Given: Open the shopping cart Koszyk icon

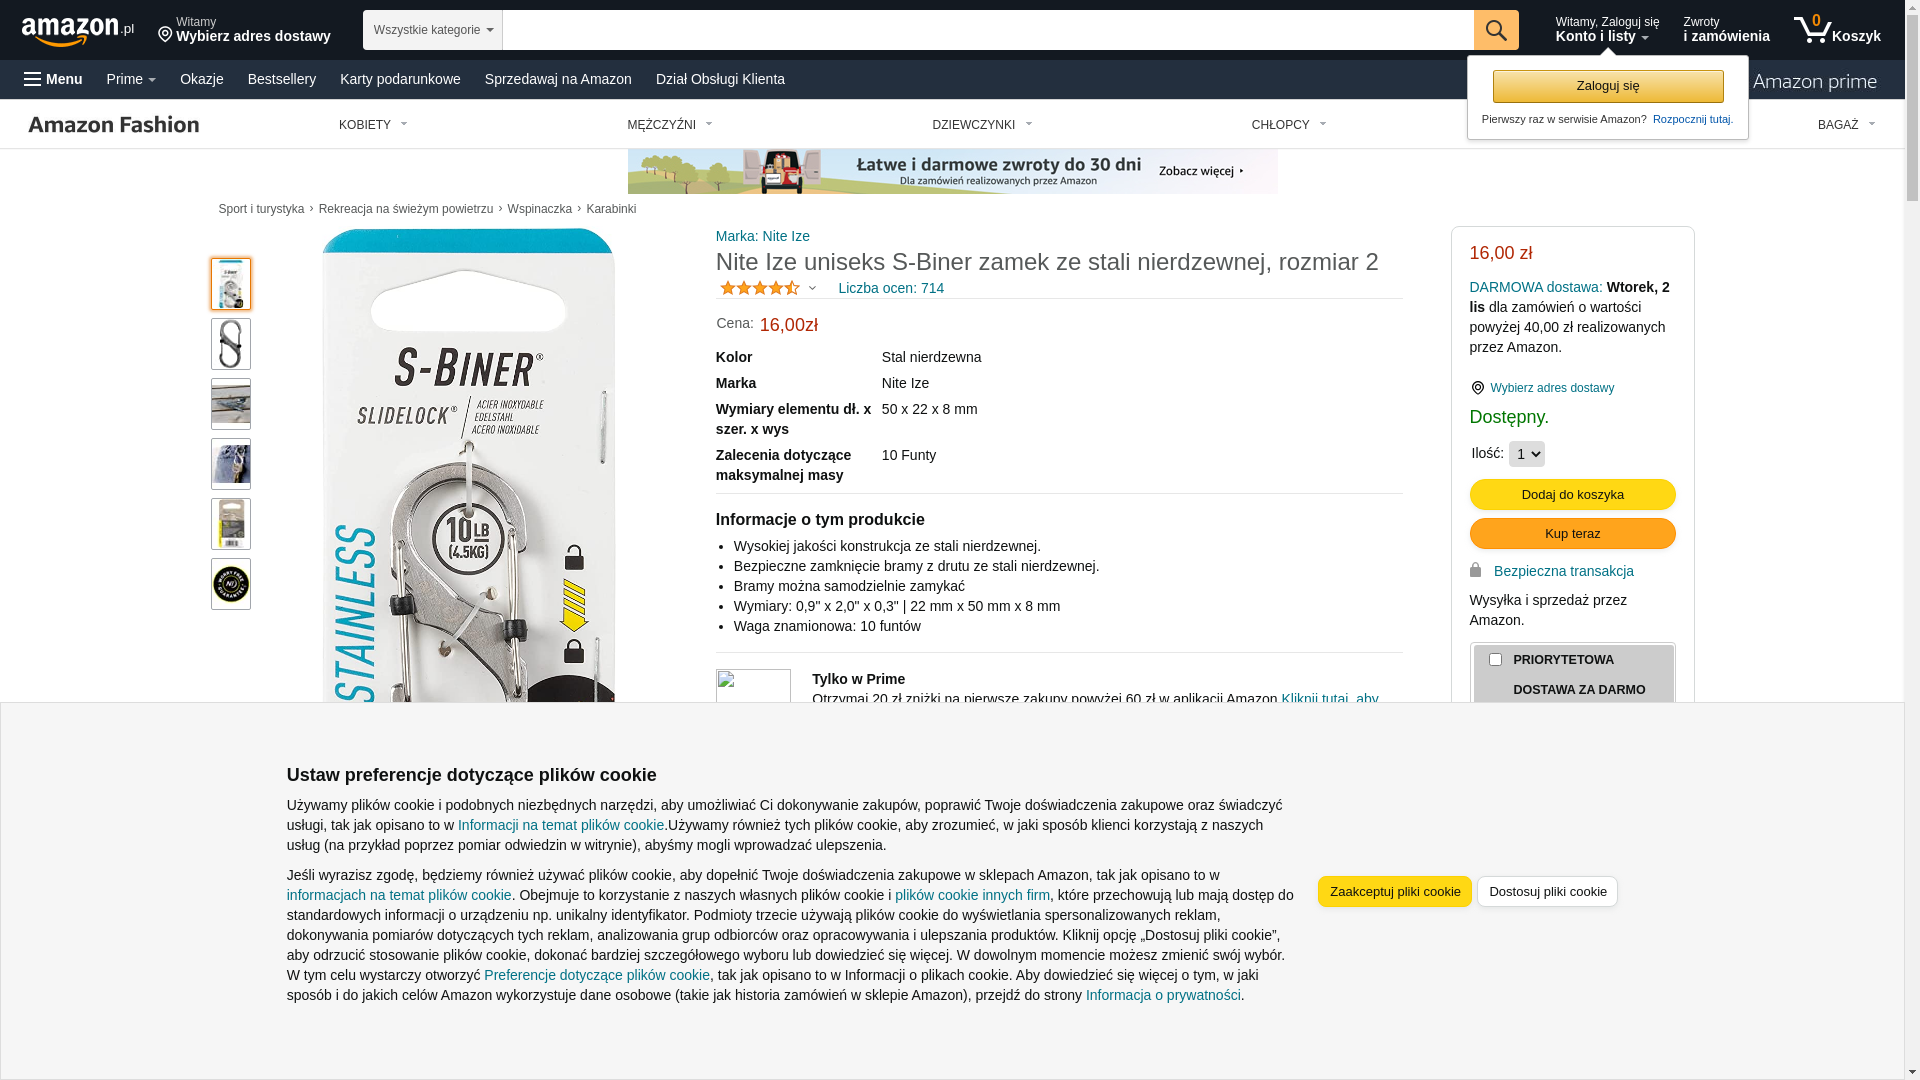Looking at the screenshot, I should click(x=1837, y=30).
